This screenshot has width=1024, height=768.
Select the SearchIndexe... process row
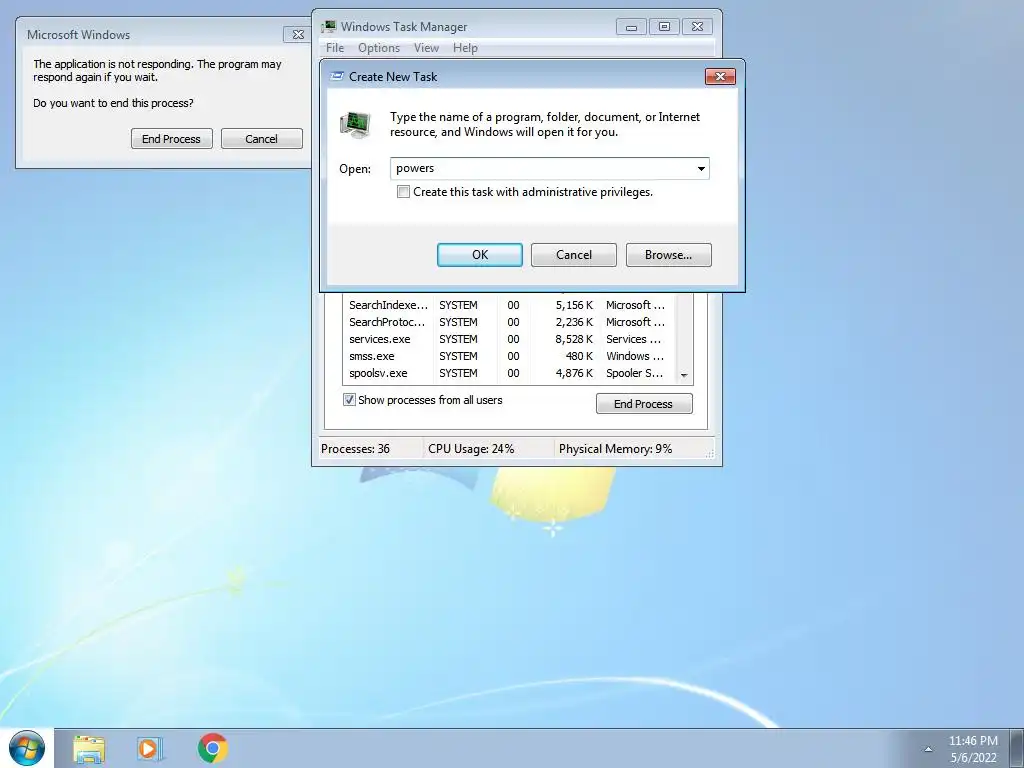tap(509, 305)
